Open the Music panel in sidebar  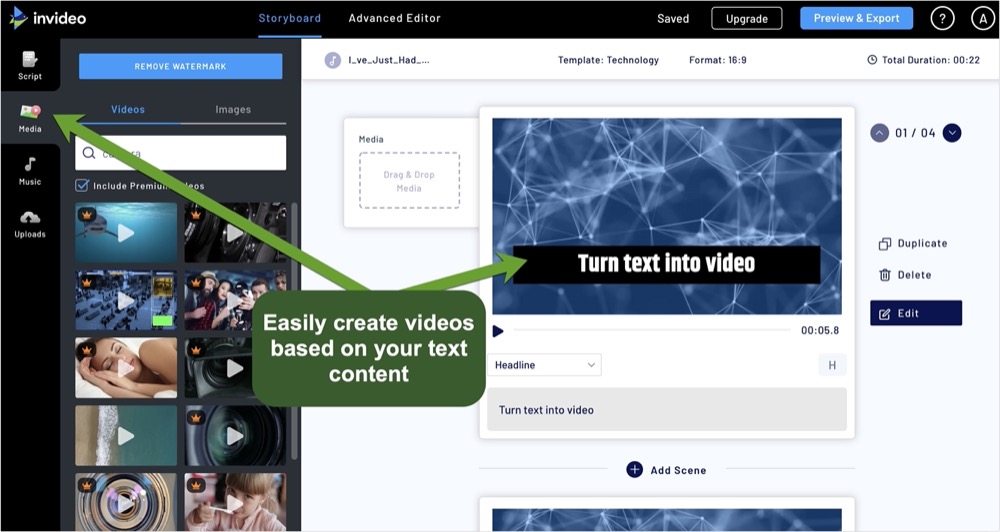coord(30,171)
